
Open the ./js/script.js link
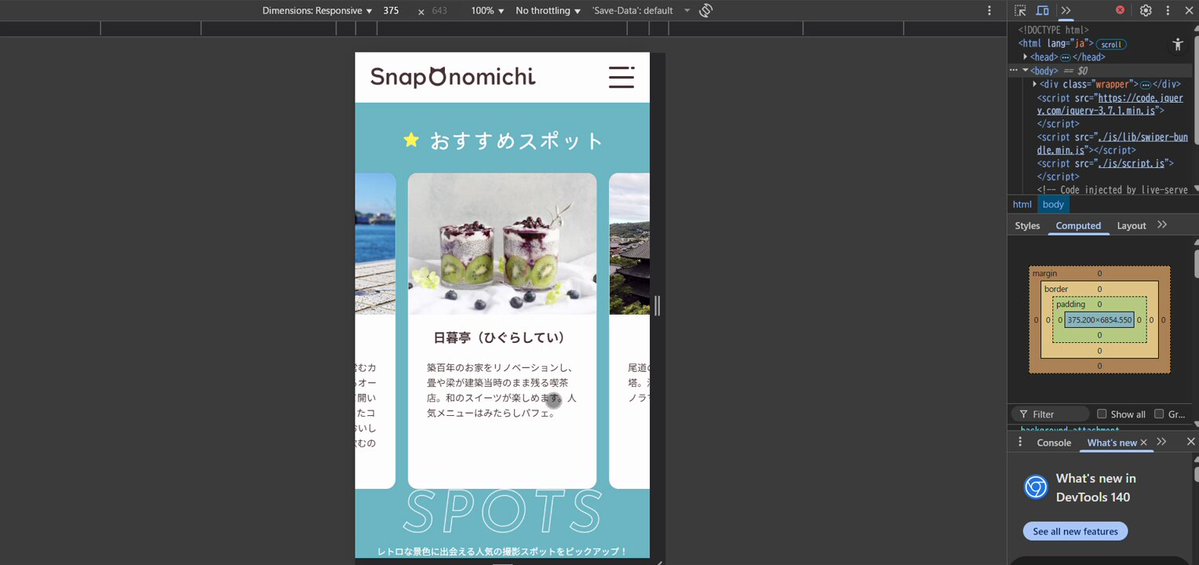coord(1134,163)
